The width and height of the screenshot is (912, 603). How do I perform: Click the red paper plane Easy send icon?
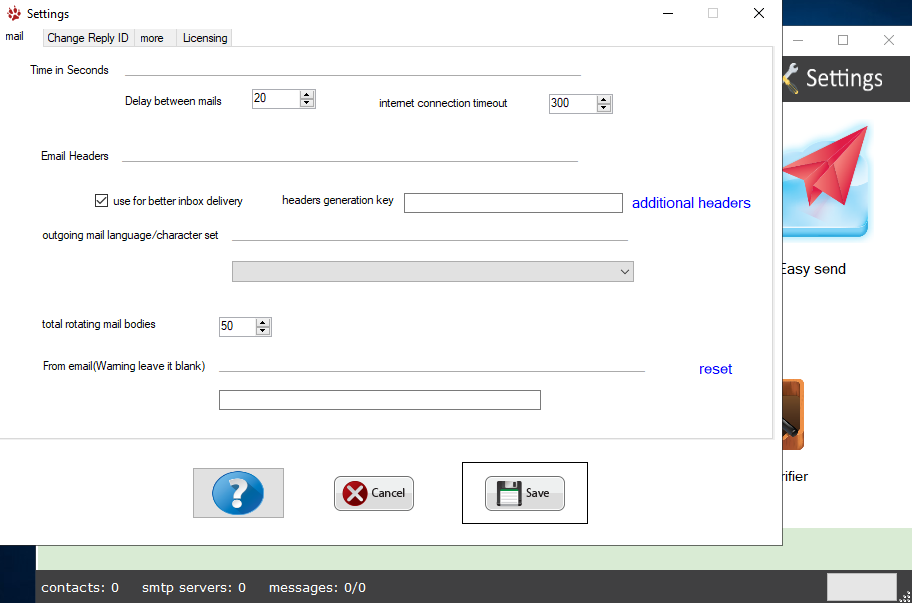[826, 178]
